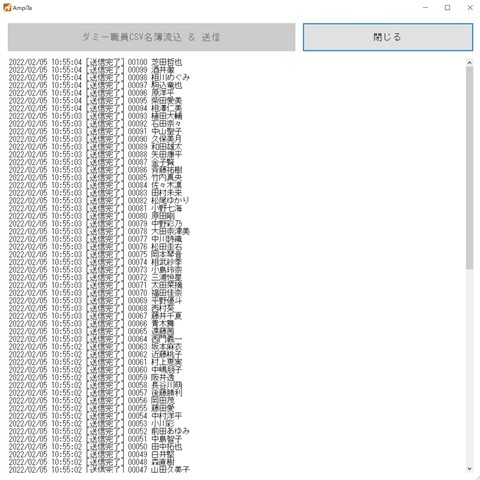Select the log line for ID 00100
The height and width of the screenshot is (480, 480).
(x=95, y=62)
